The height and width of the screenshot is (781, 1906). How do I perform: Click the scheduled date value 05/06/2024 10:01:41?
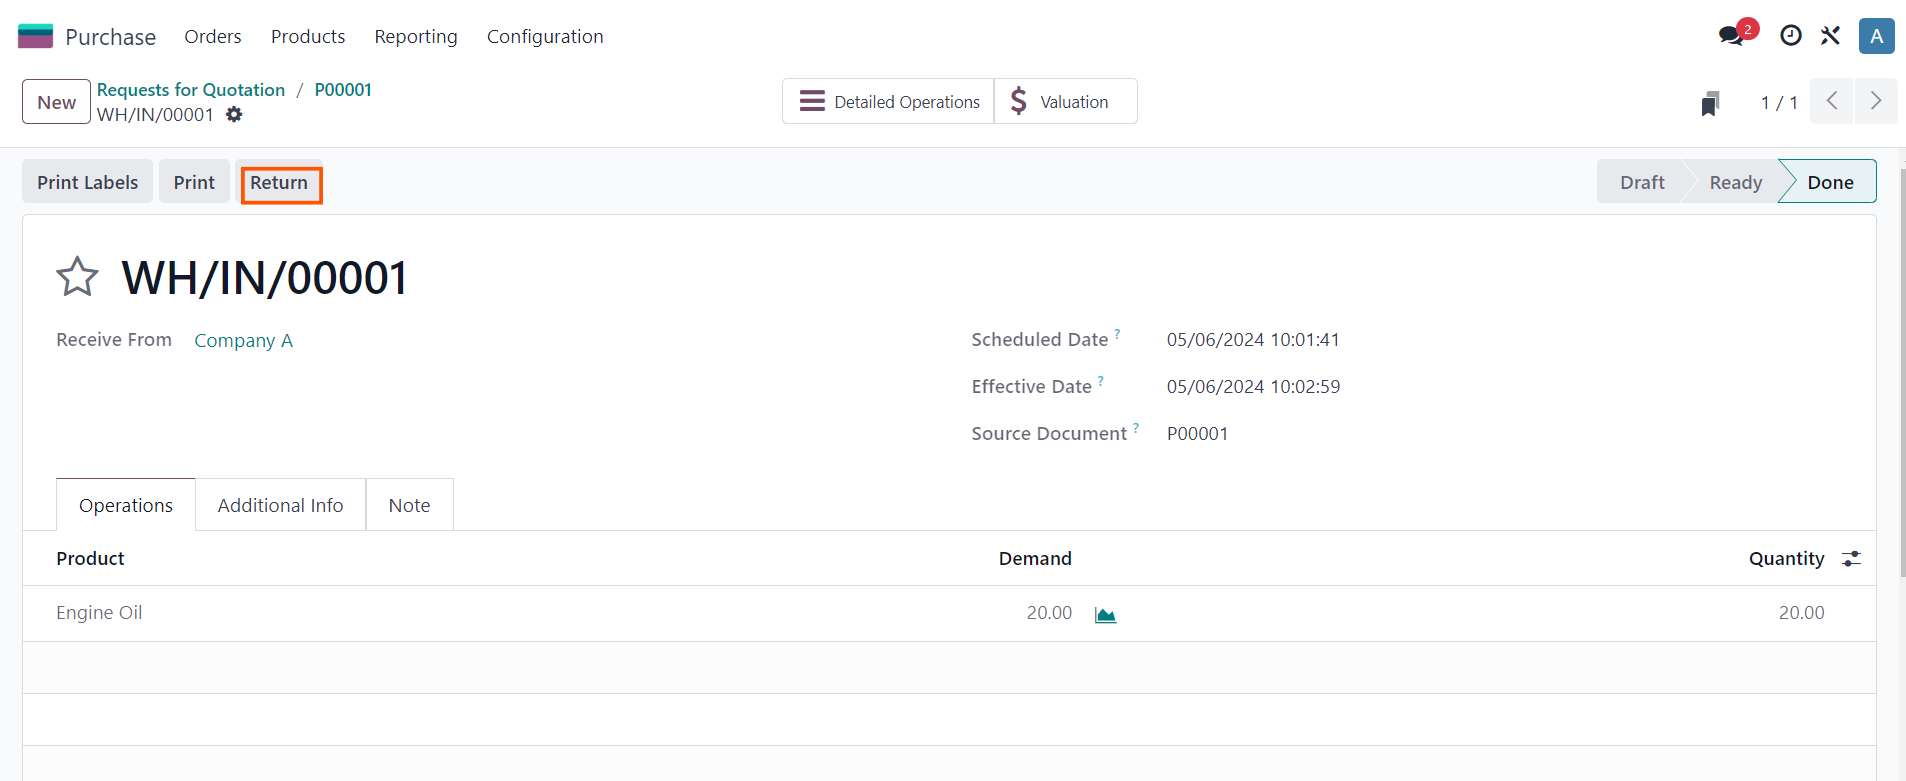[x=1253, y=339]
